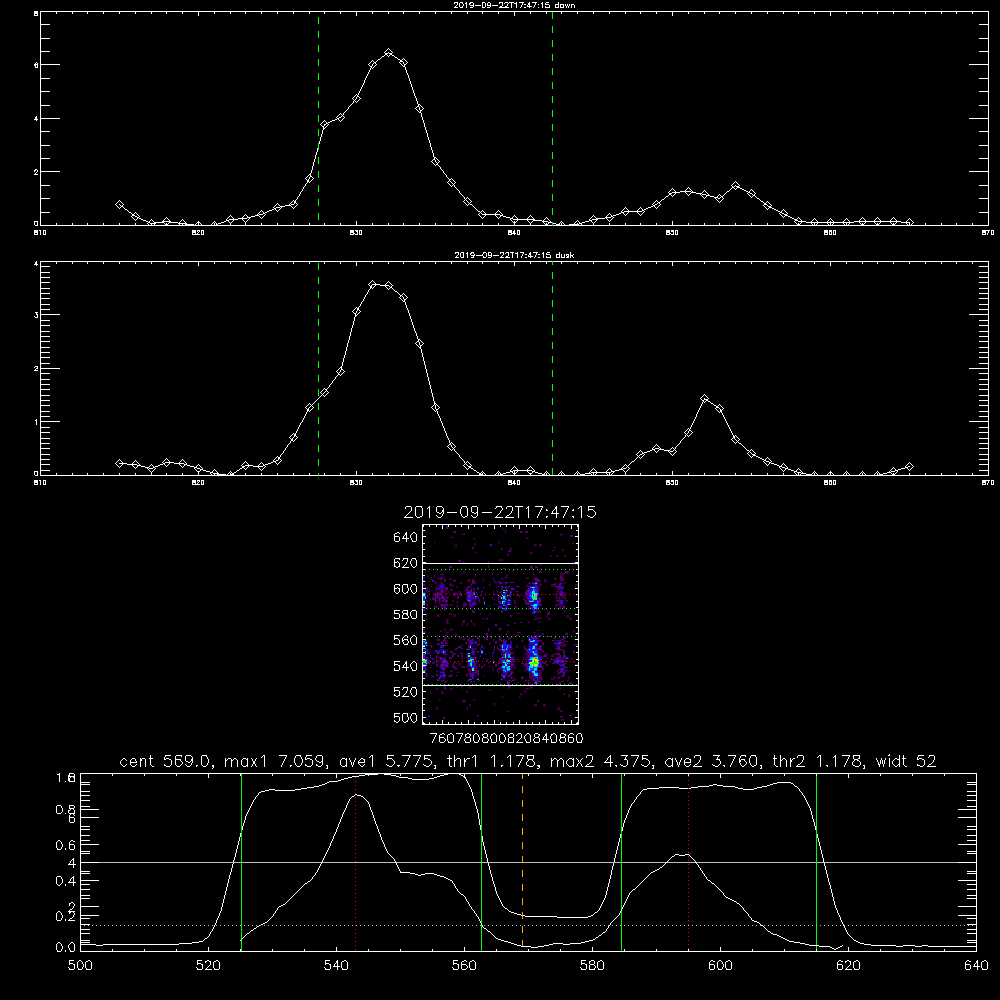Screen dimensions: 1000x1000
Task: Click the secondary peak near 854 in the dawn plot
Action: click(x=735, y=186)
